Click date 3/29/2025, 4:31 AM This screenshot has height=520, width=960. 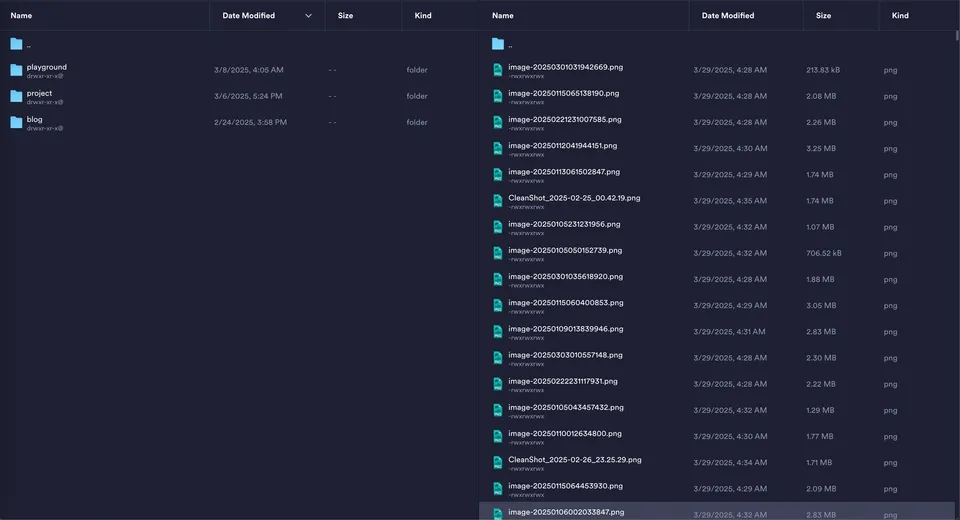[729, 332]
